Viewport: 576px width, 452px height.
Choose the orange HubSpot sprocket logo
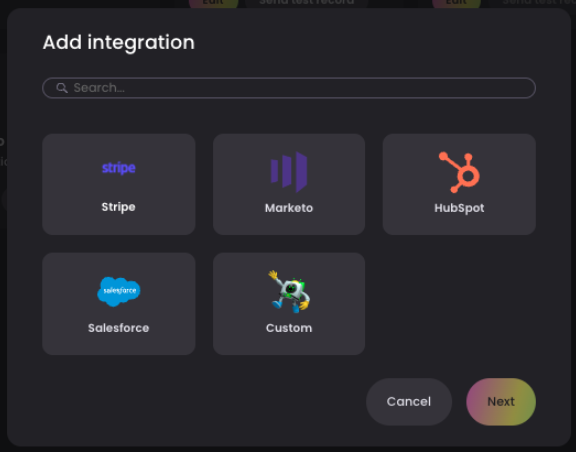[459, 172]
